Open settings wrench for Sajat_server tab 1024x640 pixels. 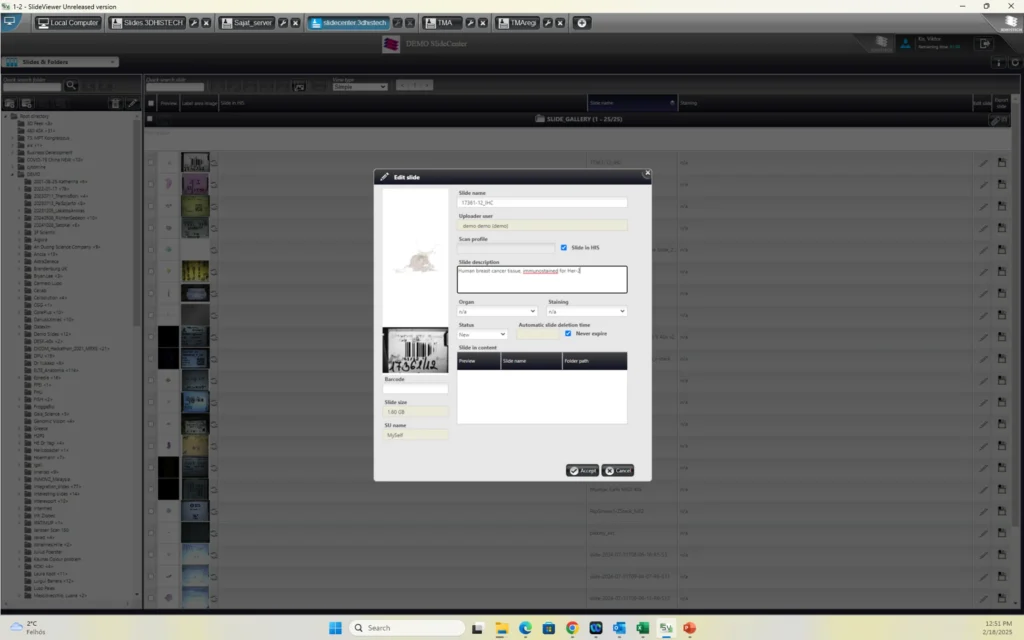[283, 23]
